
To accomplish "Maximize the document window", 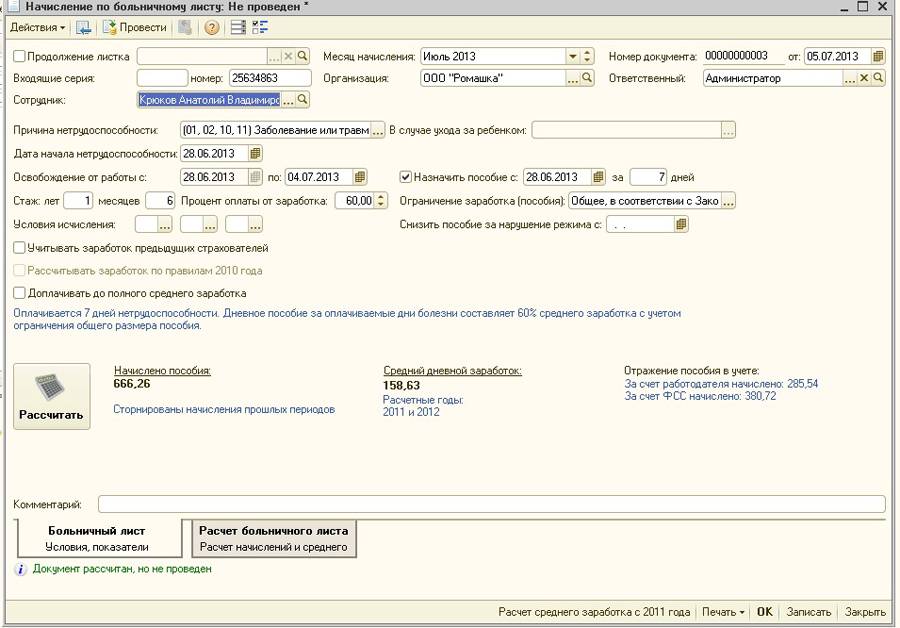I will (x=863, y=7).
